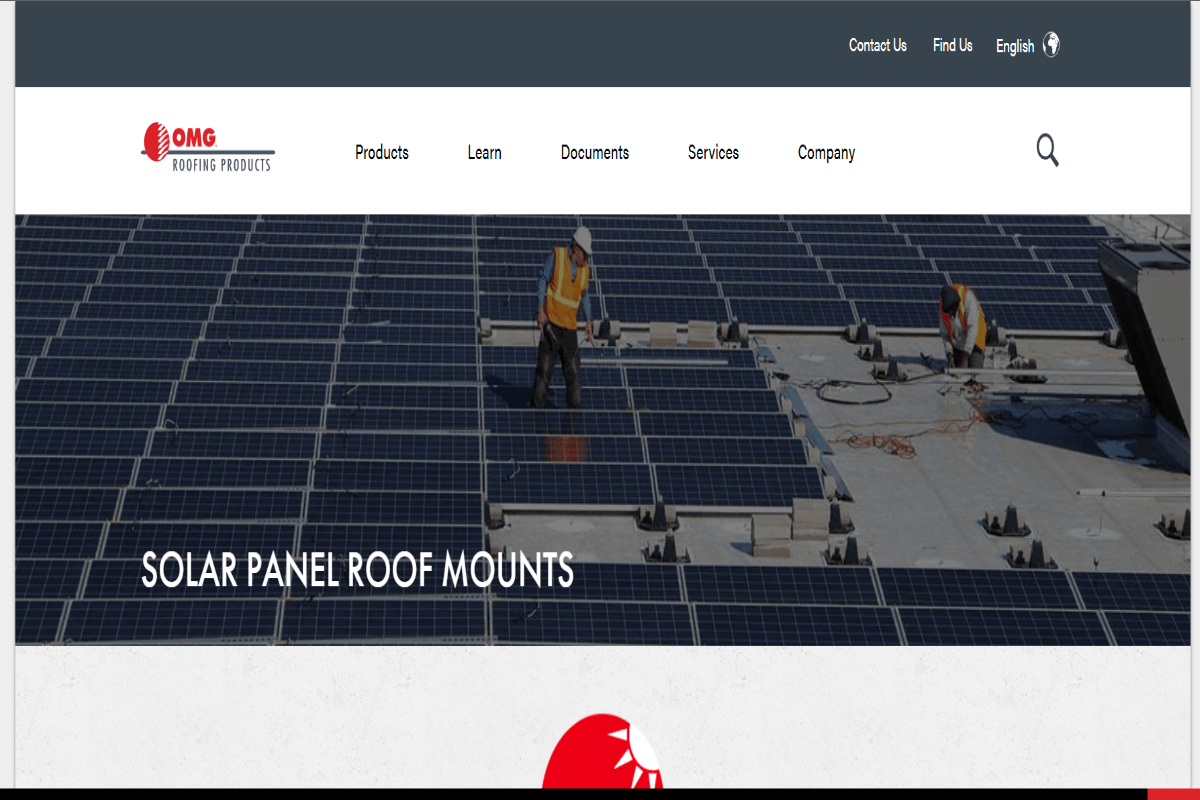This screenshot has height=800, width=1200.
Task: Switch site language via English toggle
Action: (x=1014, y=46)
